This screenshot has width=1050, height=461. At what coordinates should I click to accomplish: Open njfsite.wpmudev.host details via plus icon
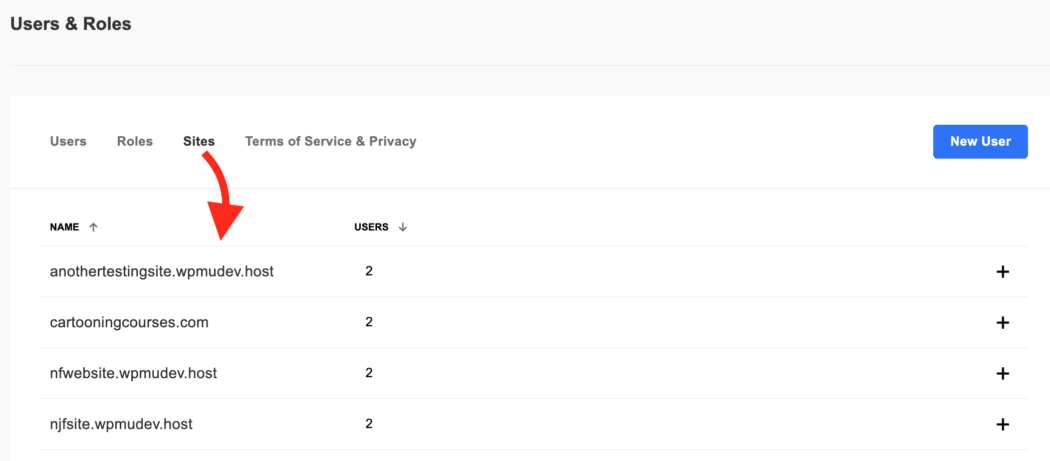1003,424
